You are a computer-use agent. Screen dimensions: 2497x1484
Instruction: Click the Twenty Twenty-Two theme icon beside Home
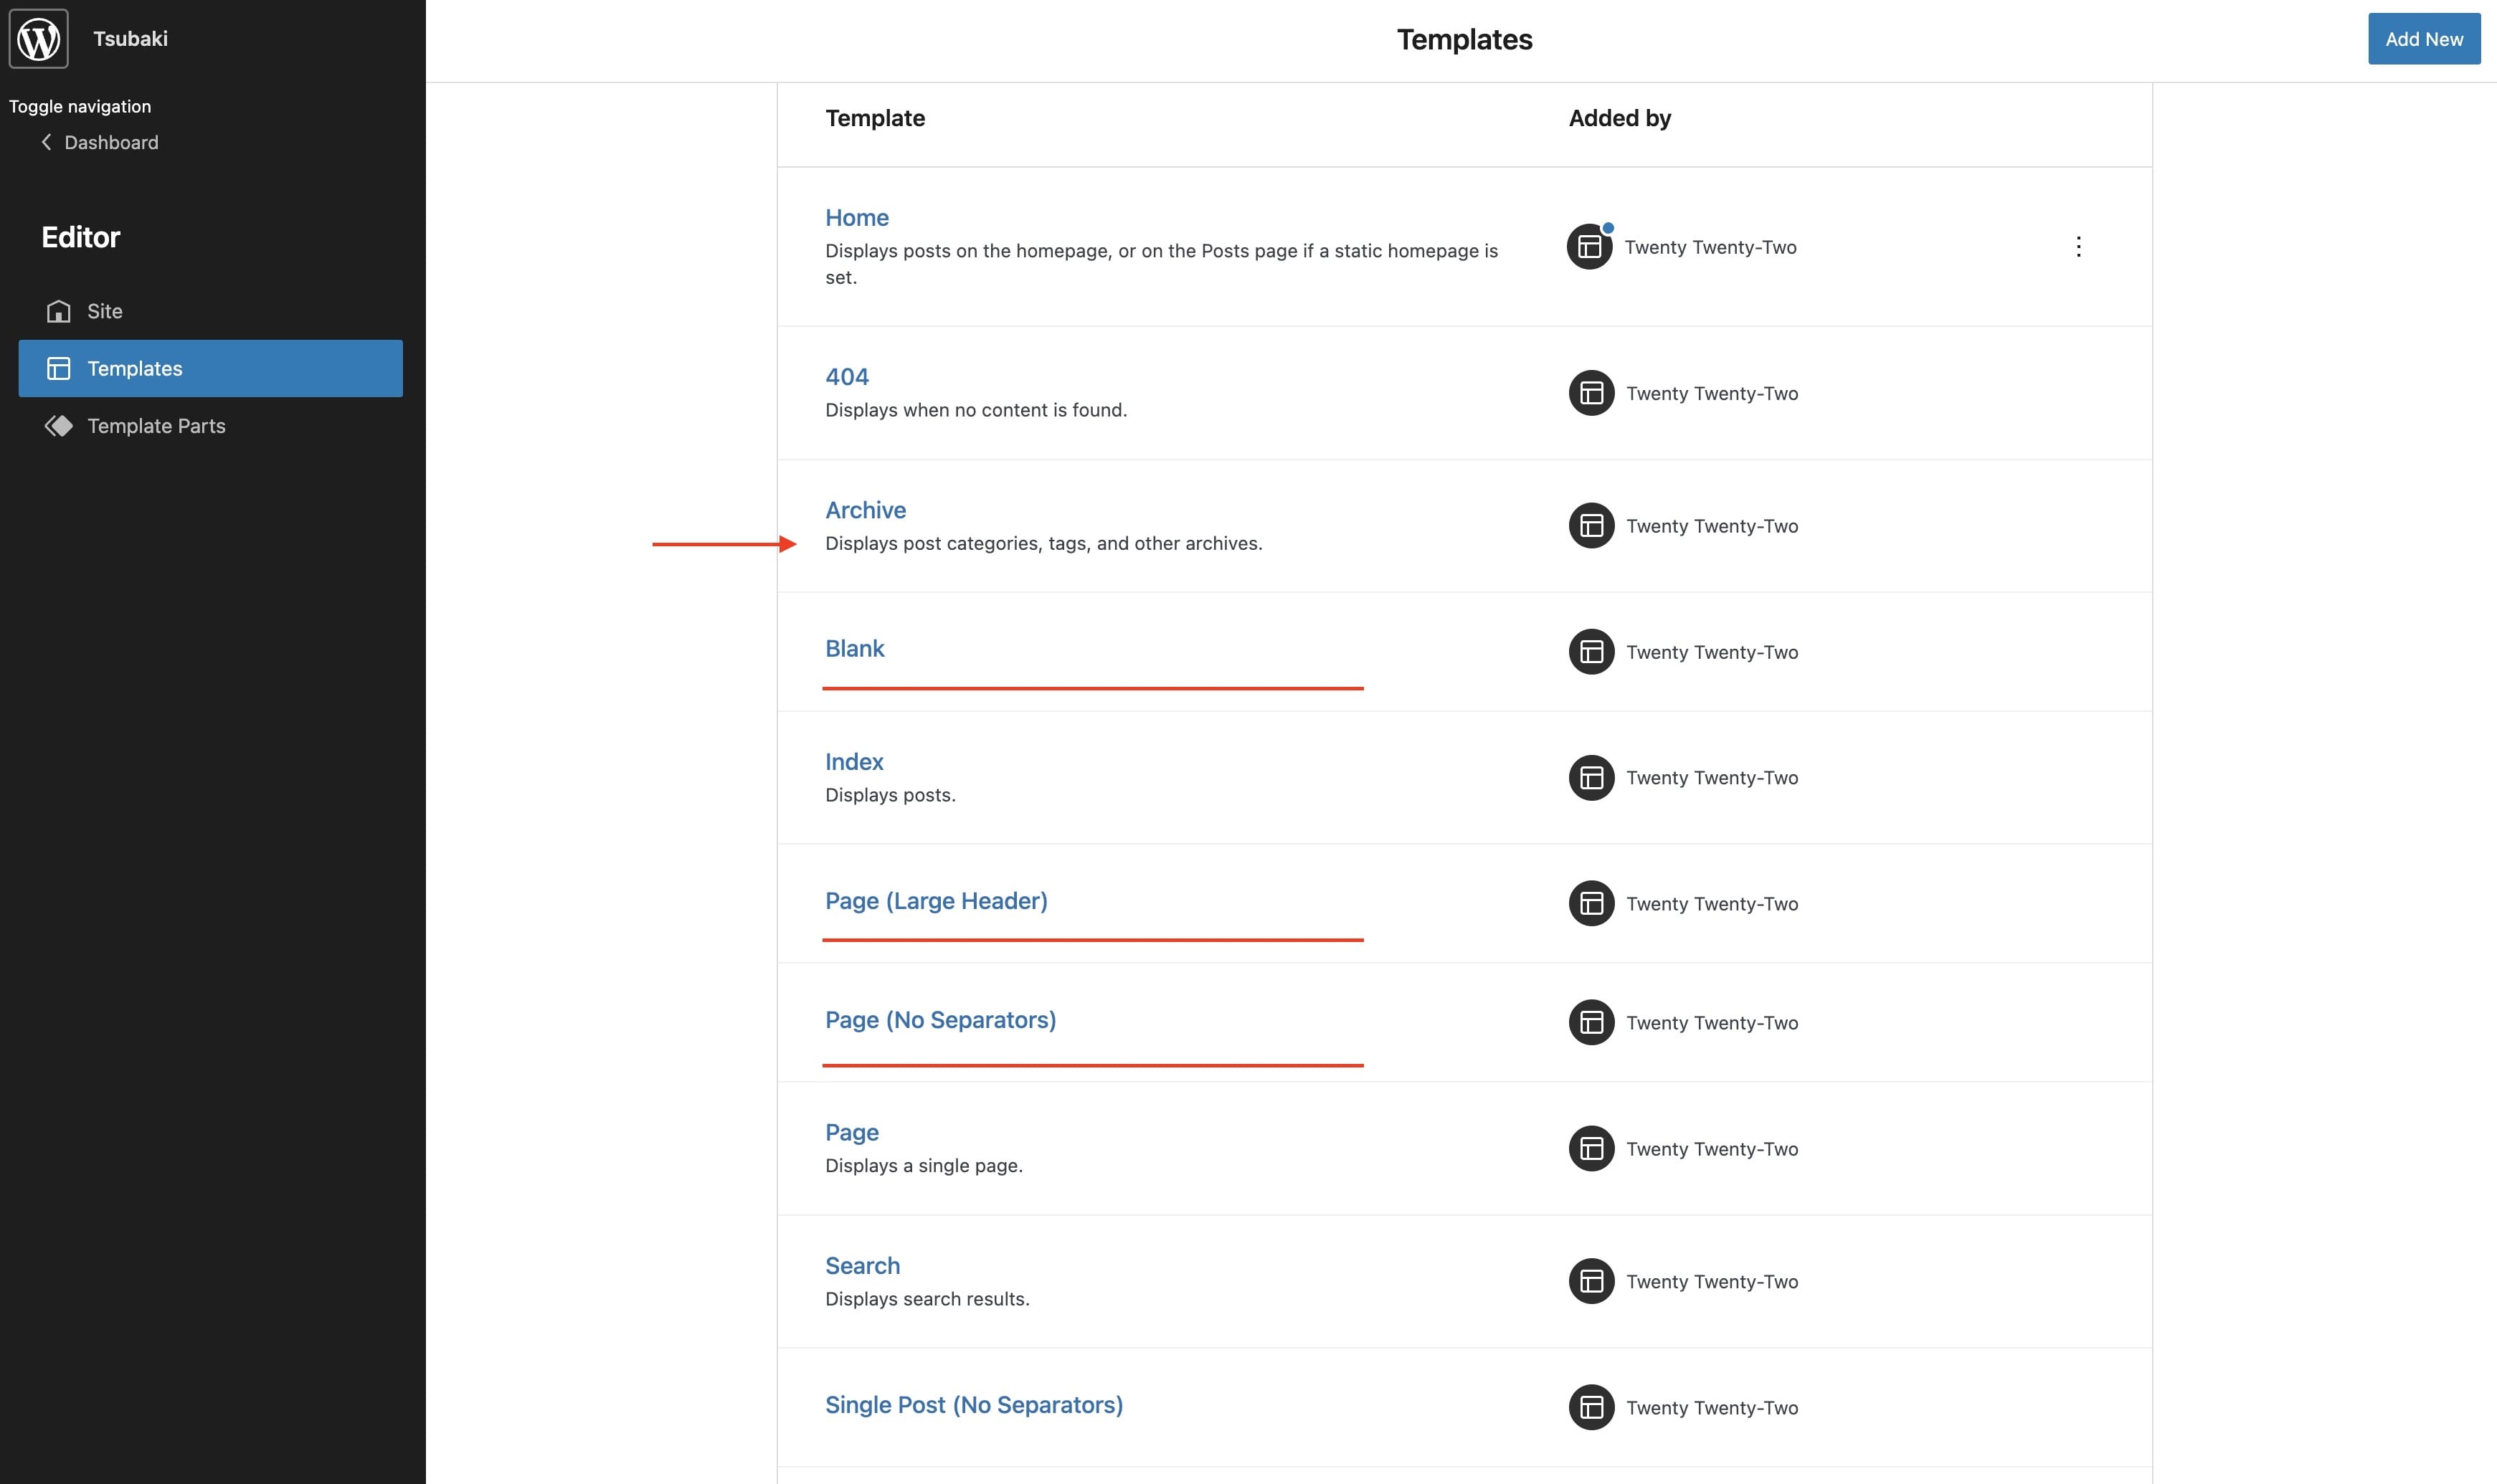tap(1589, 246)
